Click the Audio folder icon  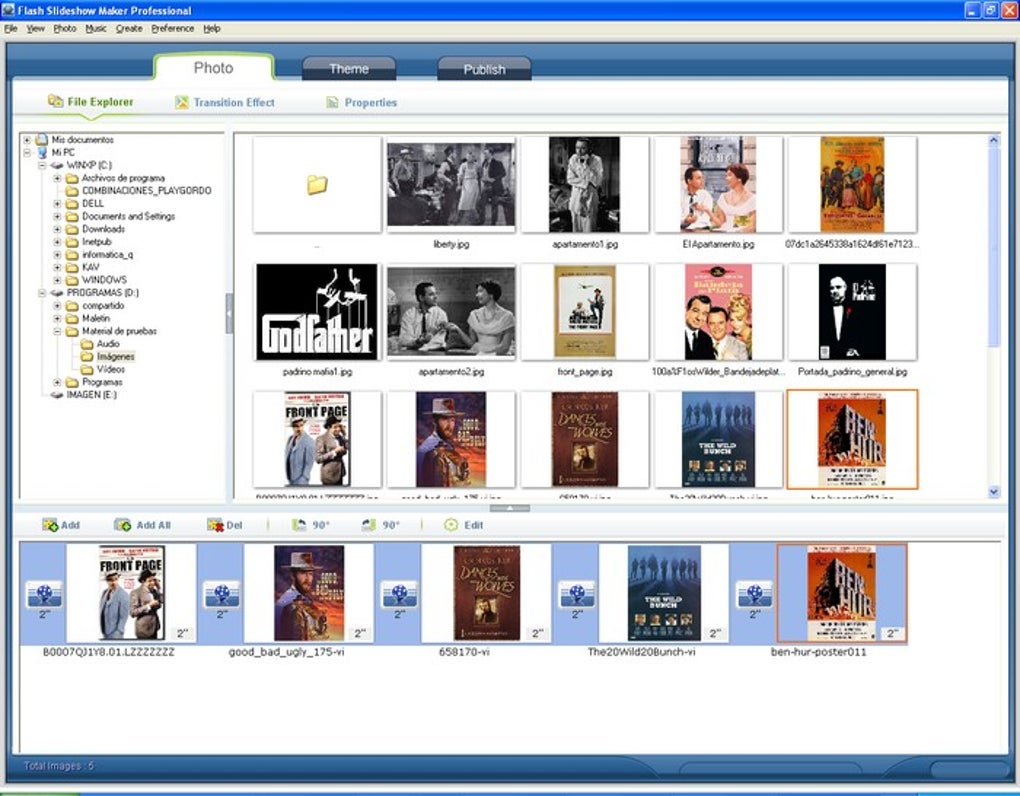tap(87, 343)
